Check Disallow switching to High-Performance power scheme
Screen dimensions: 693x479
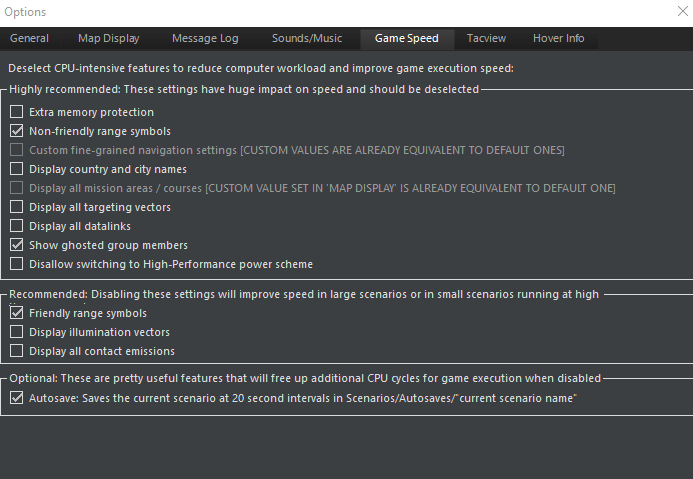tap(17, 265)
